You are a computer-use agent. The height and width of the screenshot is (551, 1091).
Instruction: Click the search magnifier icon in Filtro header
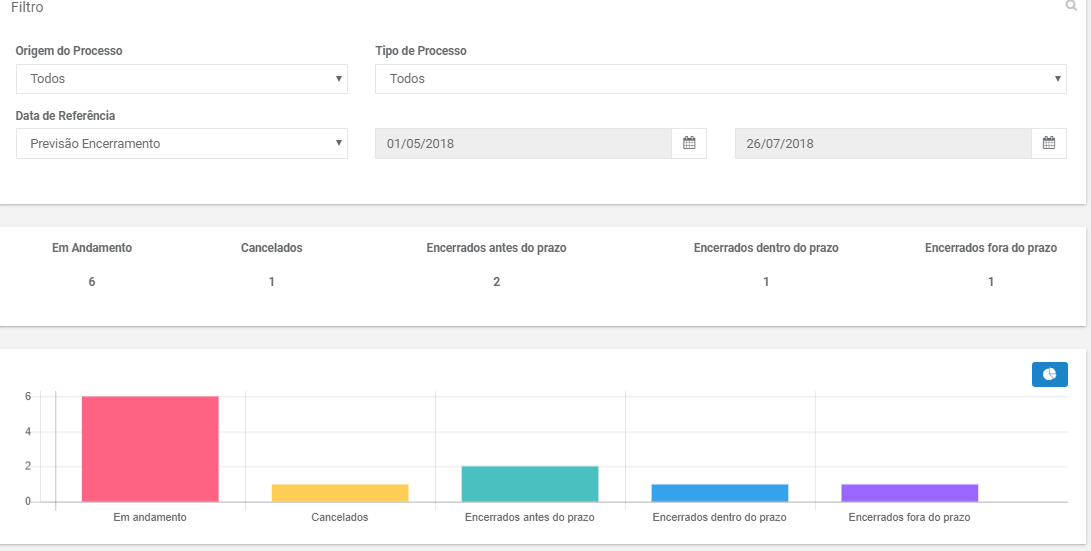coord(1071,6)
